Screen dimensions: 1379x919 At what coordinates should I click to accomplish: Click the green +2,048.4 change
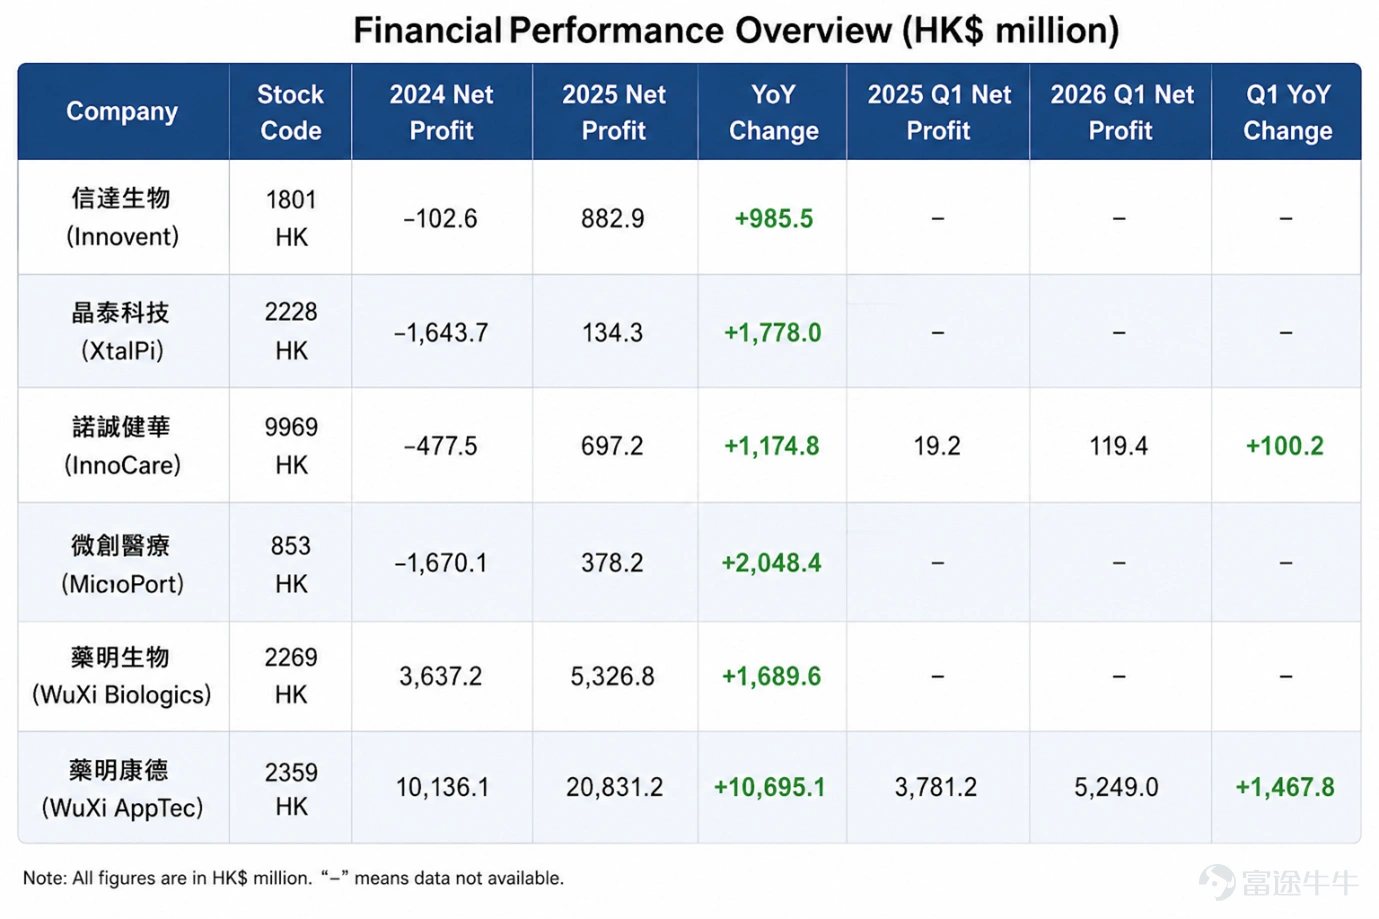click(x=771, y=563)
